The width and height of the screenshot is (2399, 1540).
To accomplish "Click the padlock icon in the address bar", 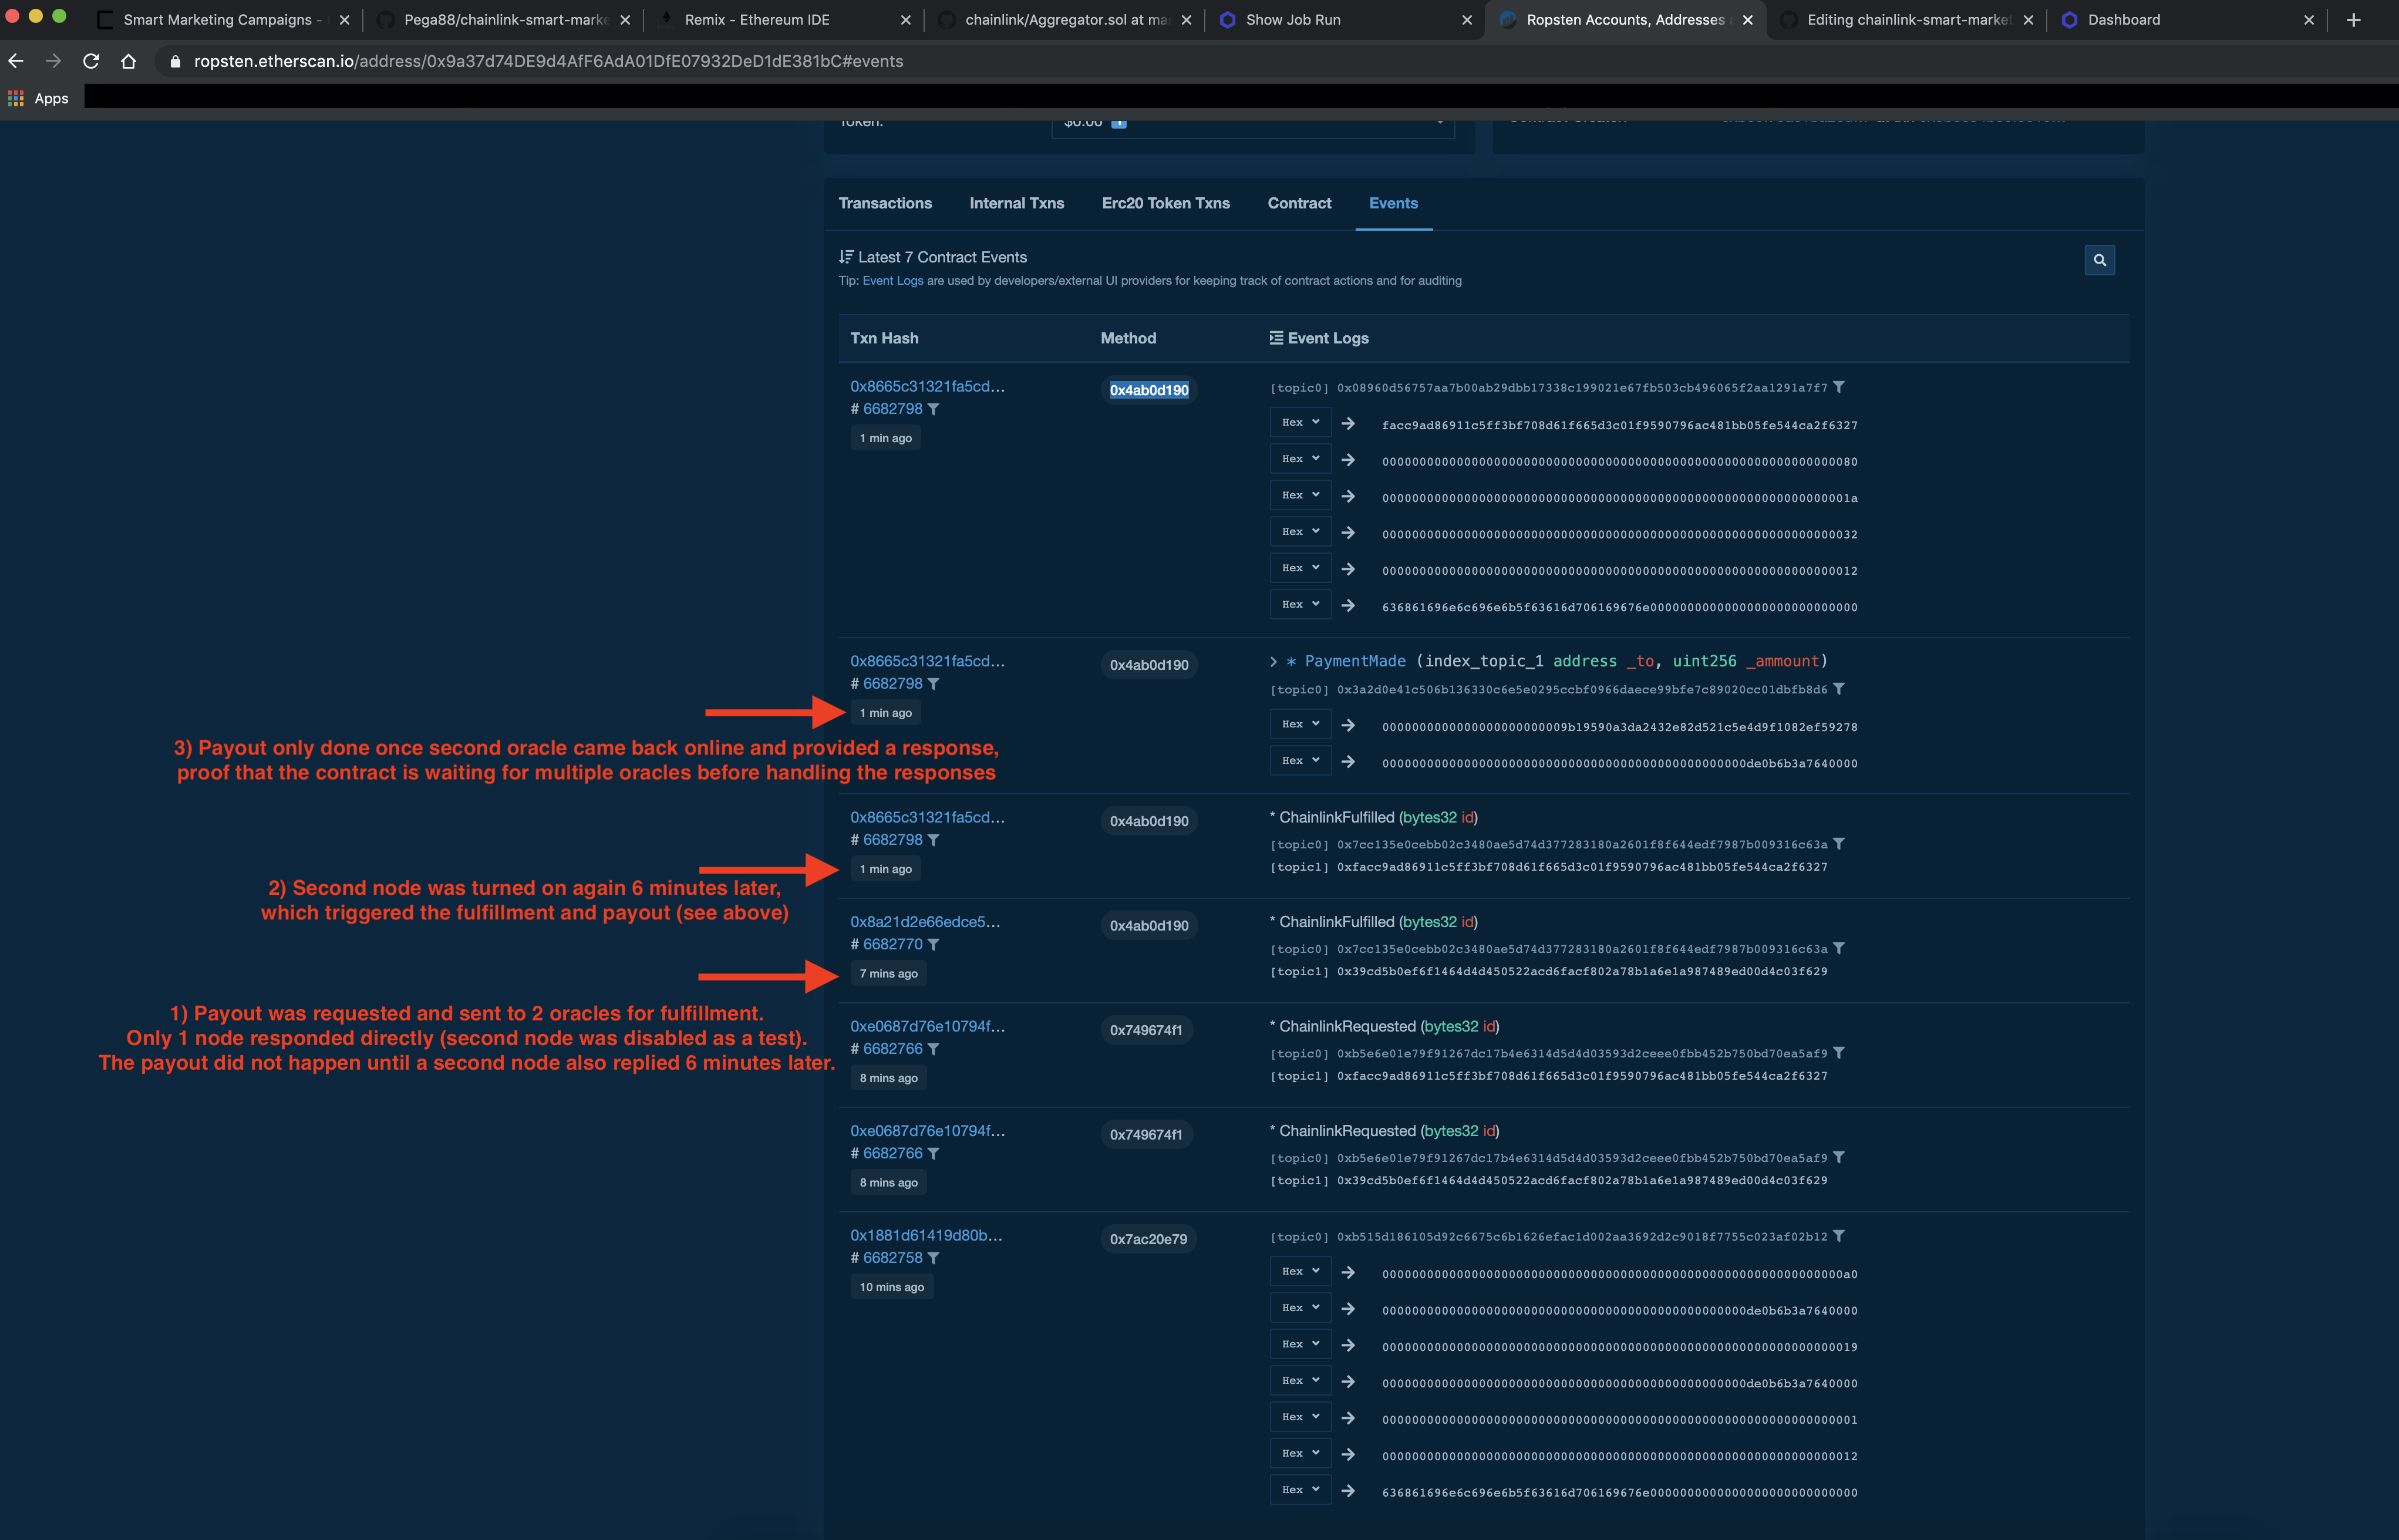I will (x=175, y=61).
